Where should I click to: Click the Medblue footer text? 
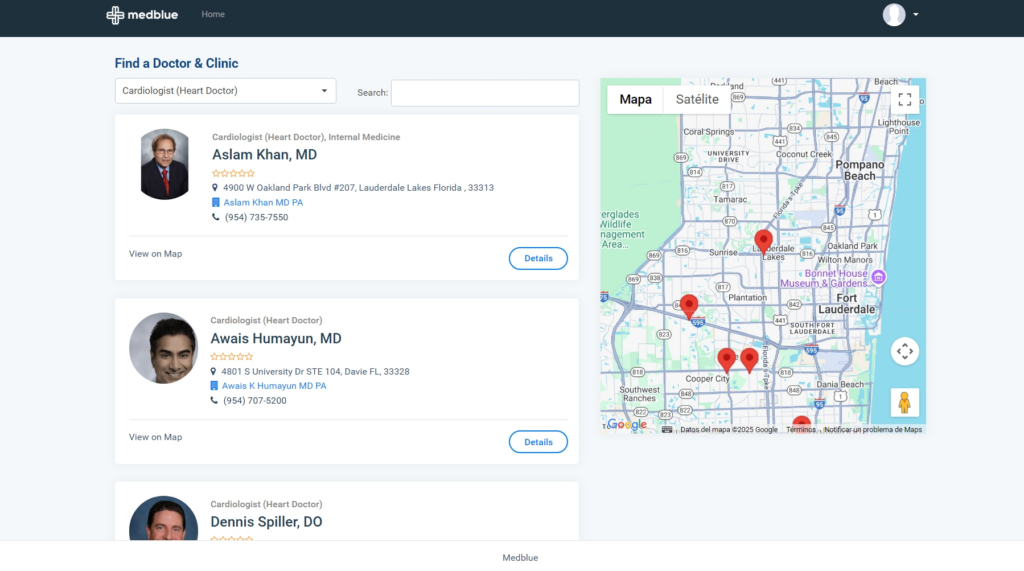click(x=520, y=558)
